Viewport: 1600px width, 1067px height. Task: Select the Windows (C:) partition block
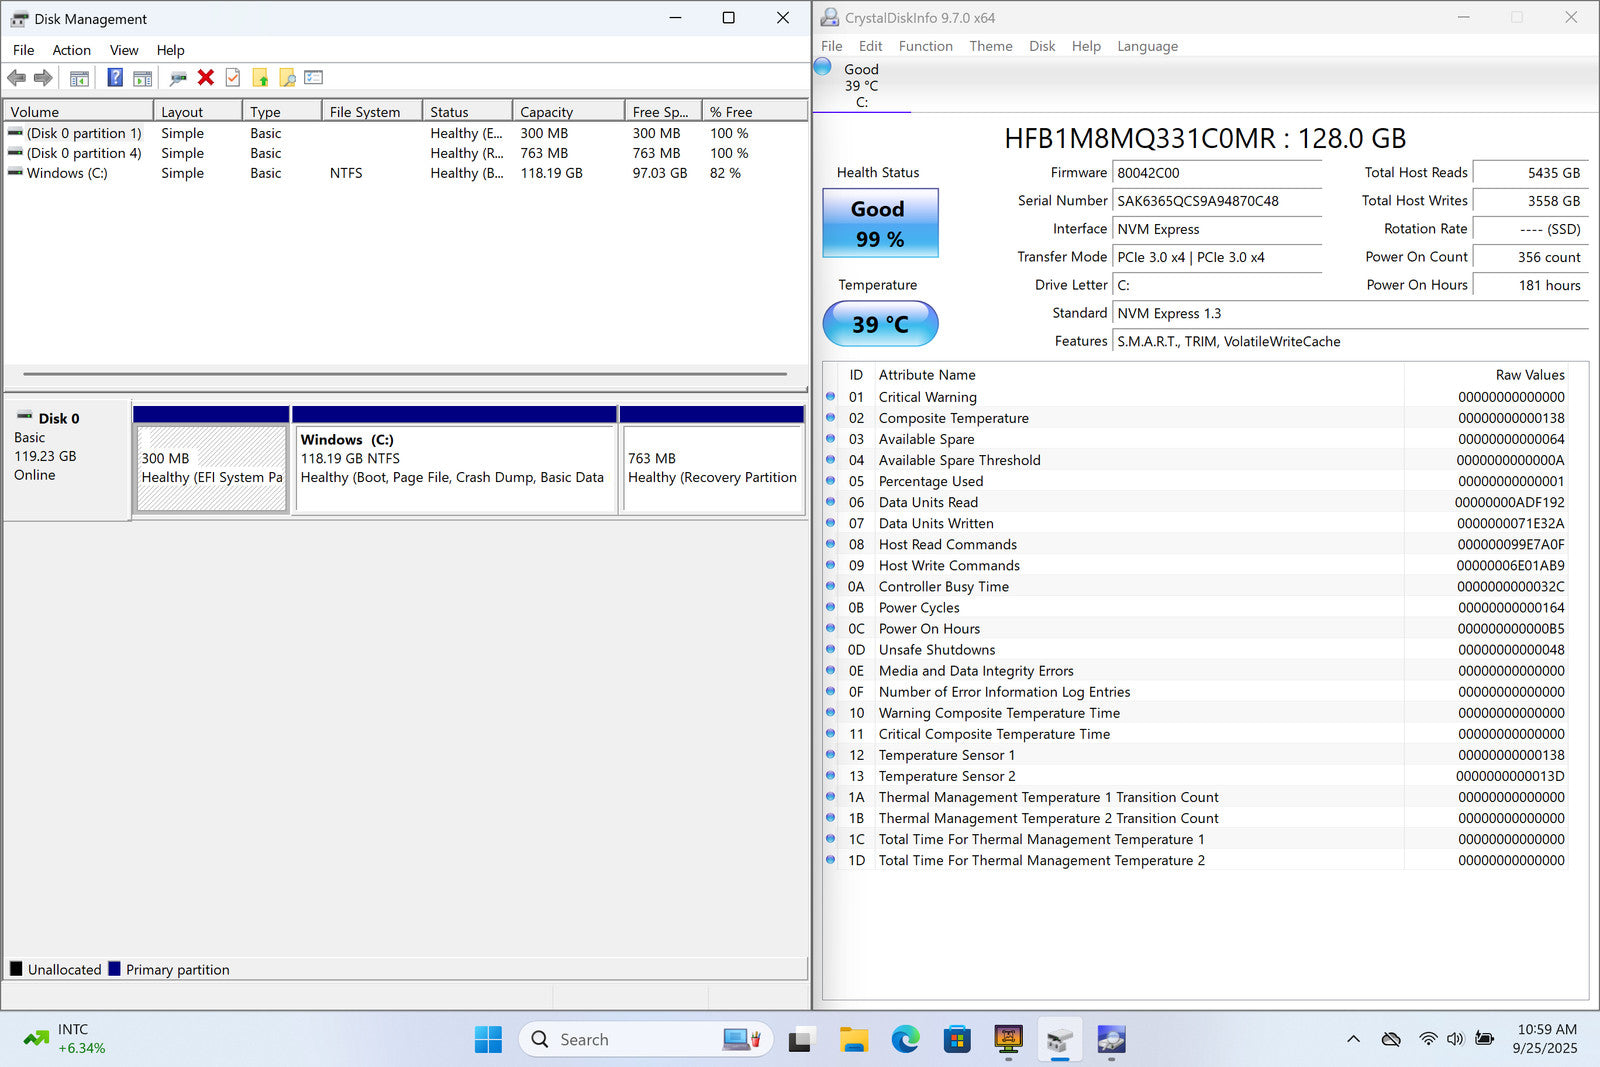click(x=454, y=468)
